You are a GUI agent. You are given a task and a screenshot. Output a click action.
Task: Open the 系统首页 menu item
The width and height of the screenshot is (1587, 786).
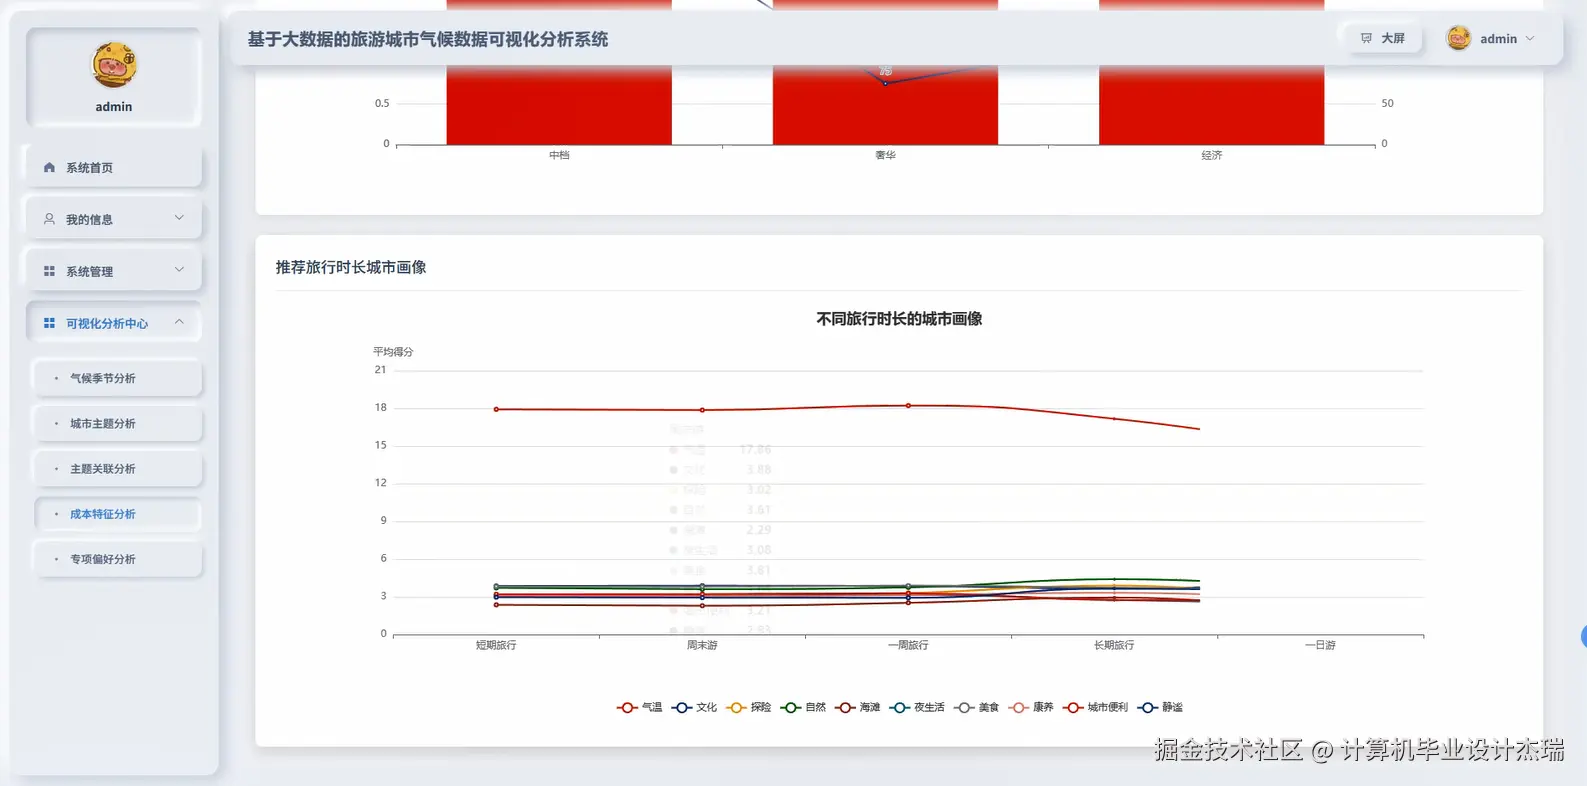coord(114,168)
